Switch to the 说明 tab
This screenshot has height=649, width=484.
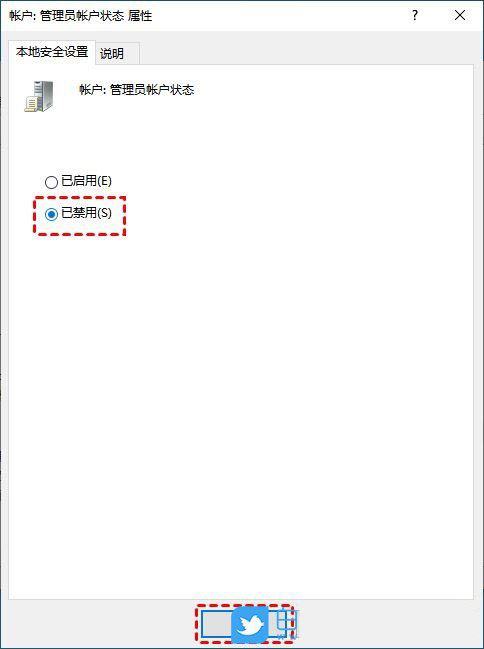(112, 53)
